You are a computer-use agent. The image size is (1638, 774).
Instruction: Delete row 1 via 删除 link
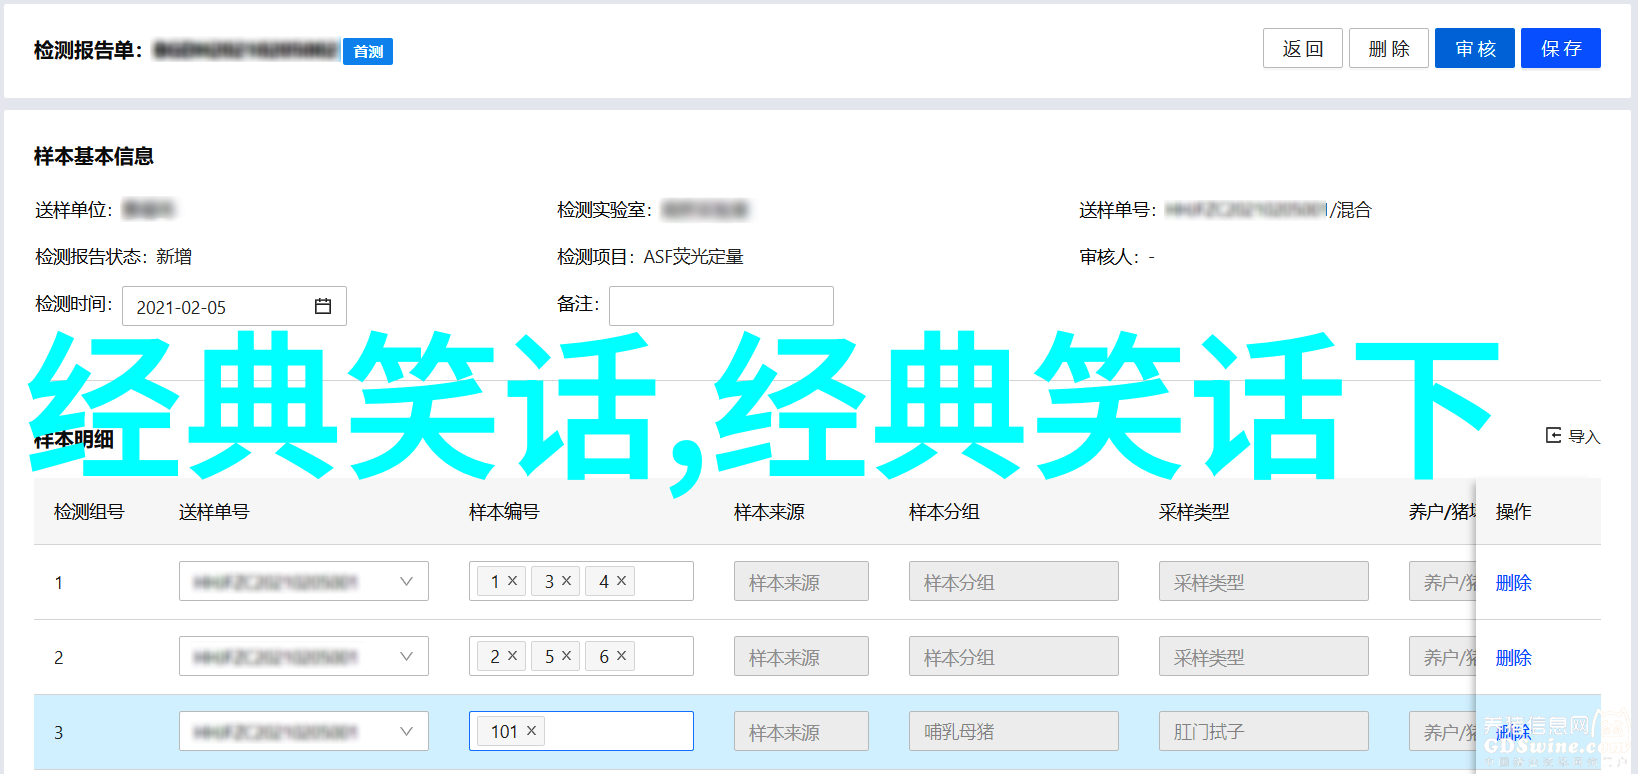(x=1513, y=582)
